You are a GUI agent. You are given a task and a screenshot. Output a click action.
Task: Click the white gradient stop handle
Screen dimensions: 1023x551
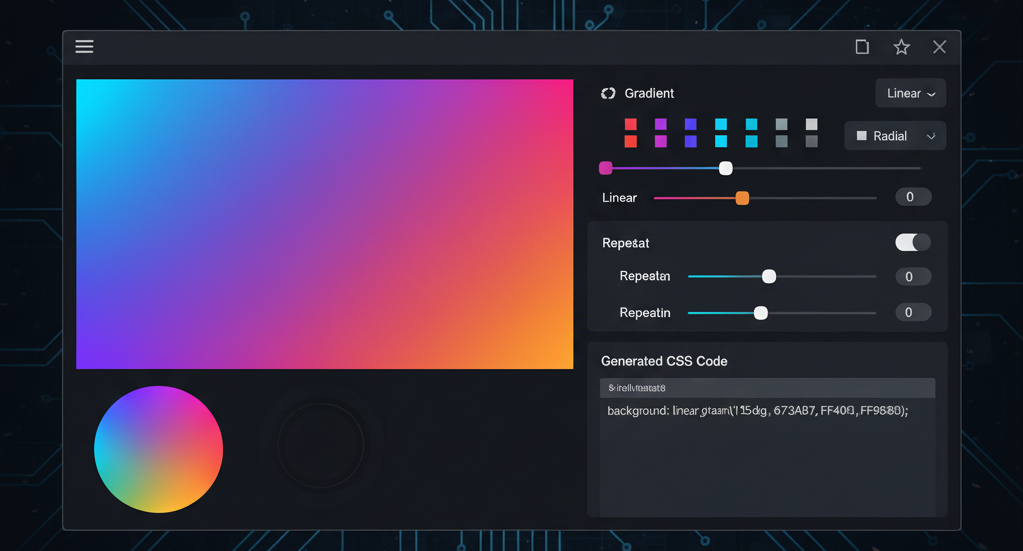pos(726,168)
